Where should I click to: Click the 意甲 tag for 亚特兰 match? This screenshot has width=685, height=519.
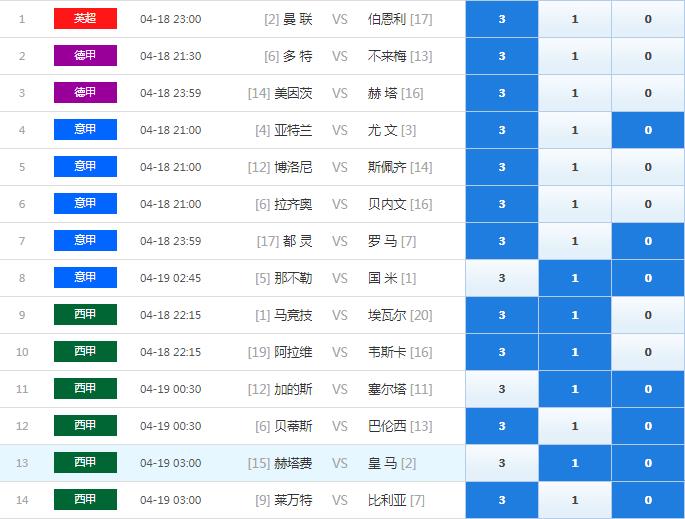tap(85, 129)
